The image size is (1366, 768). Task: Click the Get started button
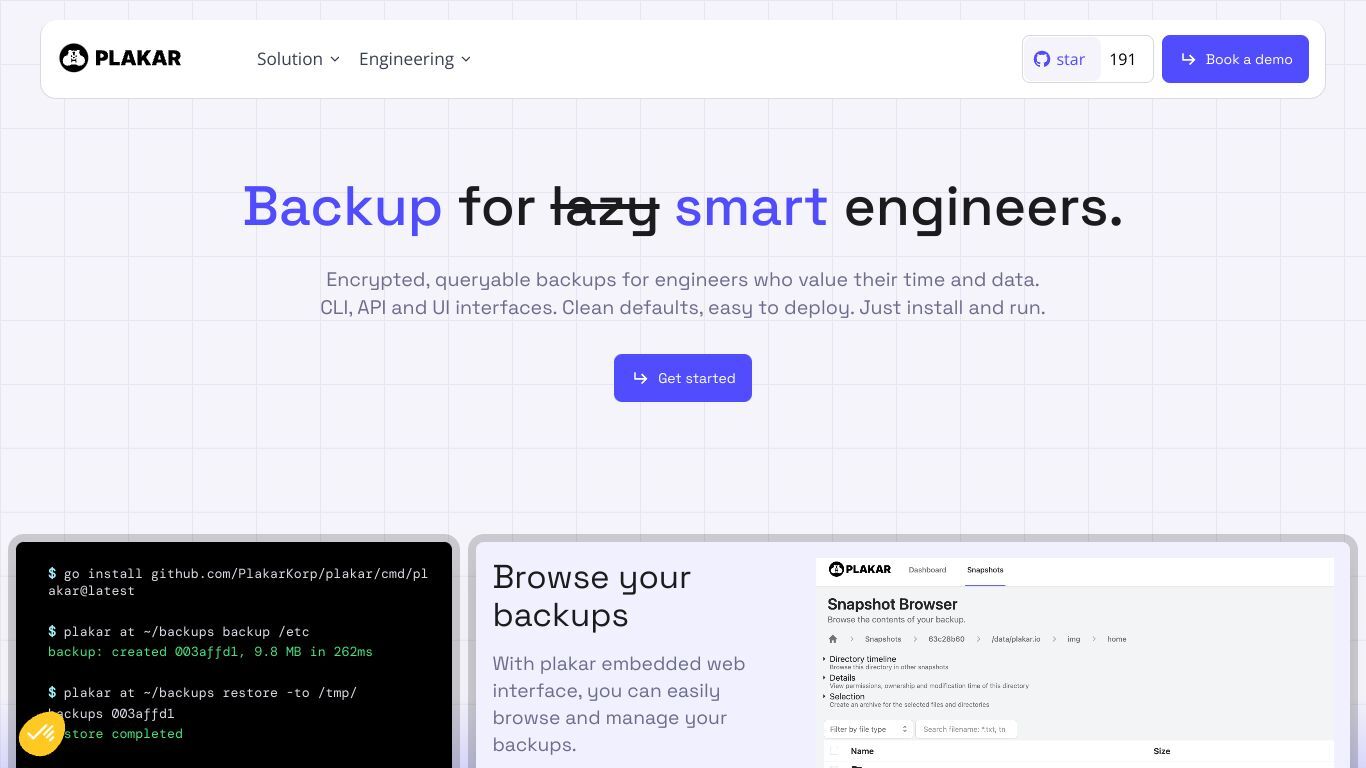coord(683,378)
